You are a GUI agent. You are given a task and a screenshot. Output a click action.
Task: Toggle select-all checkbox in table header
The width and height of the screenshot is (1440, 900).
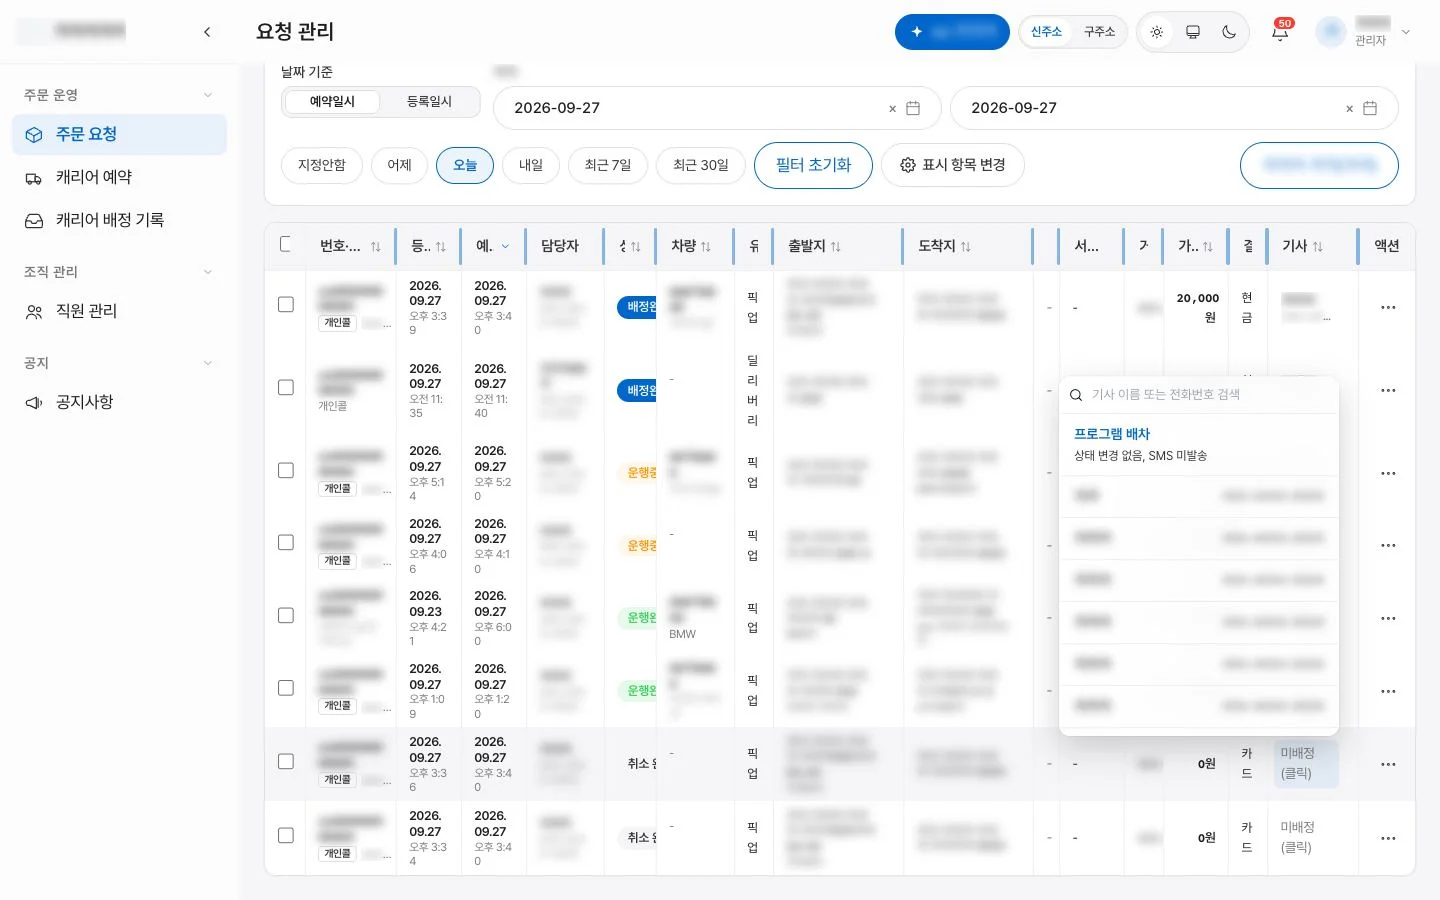tap(286, 244)
